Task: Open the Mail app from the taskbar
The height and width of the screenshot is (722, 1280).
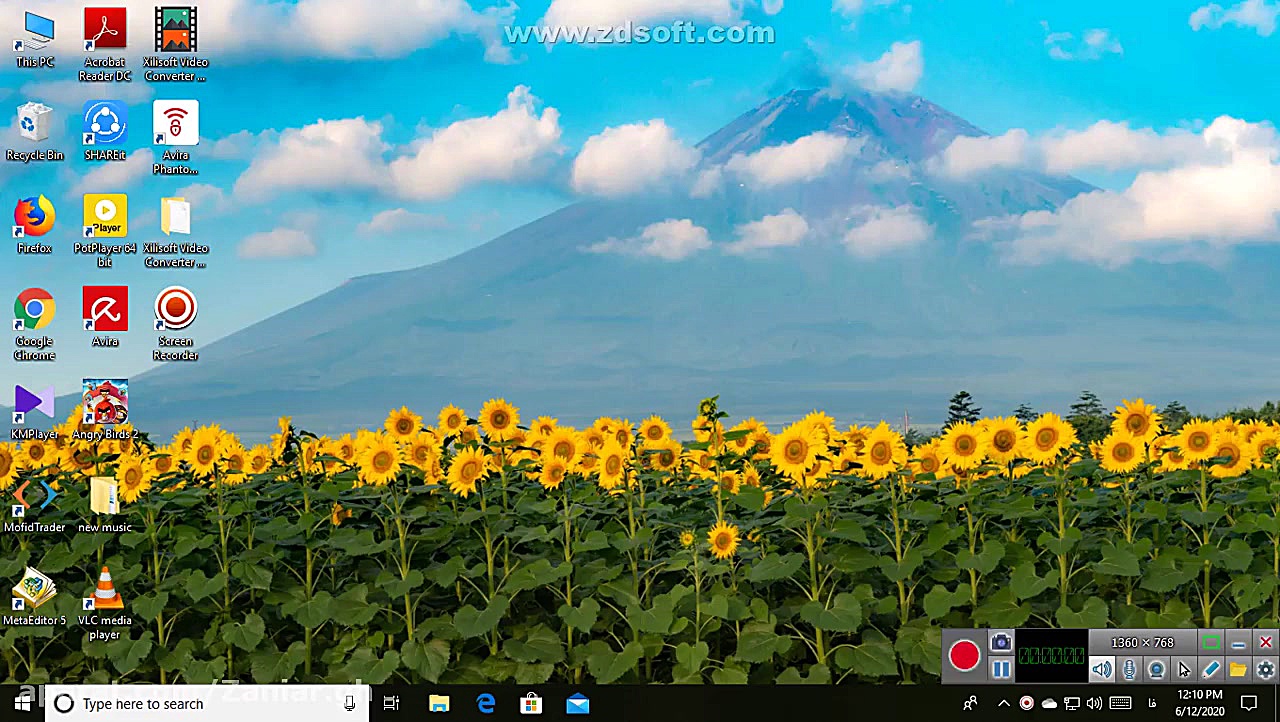Action: (578, 704)
